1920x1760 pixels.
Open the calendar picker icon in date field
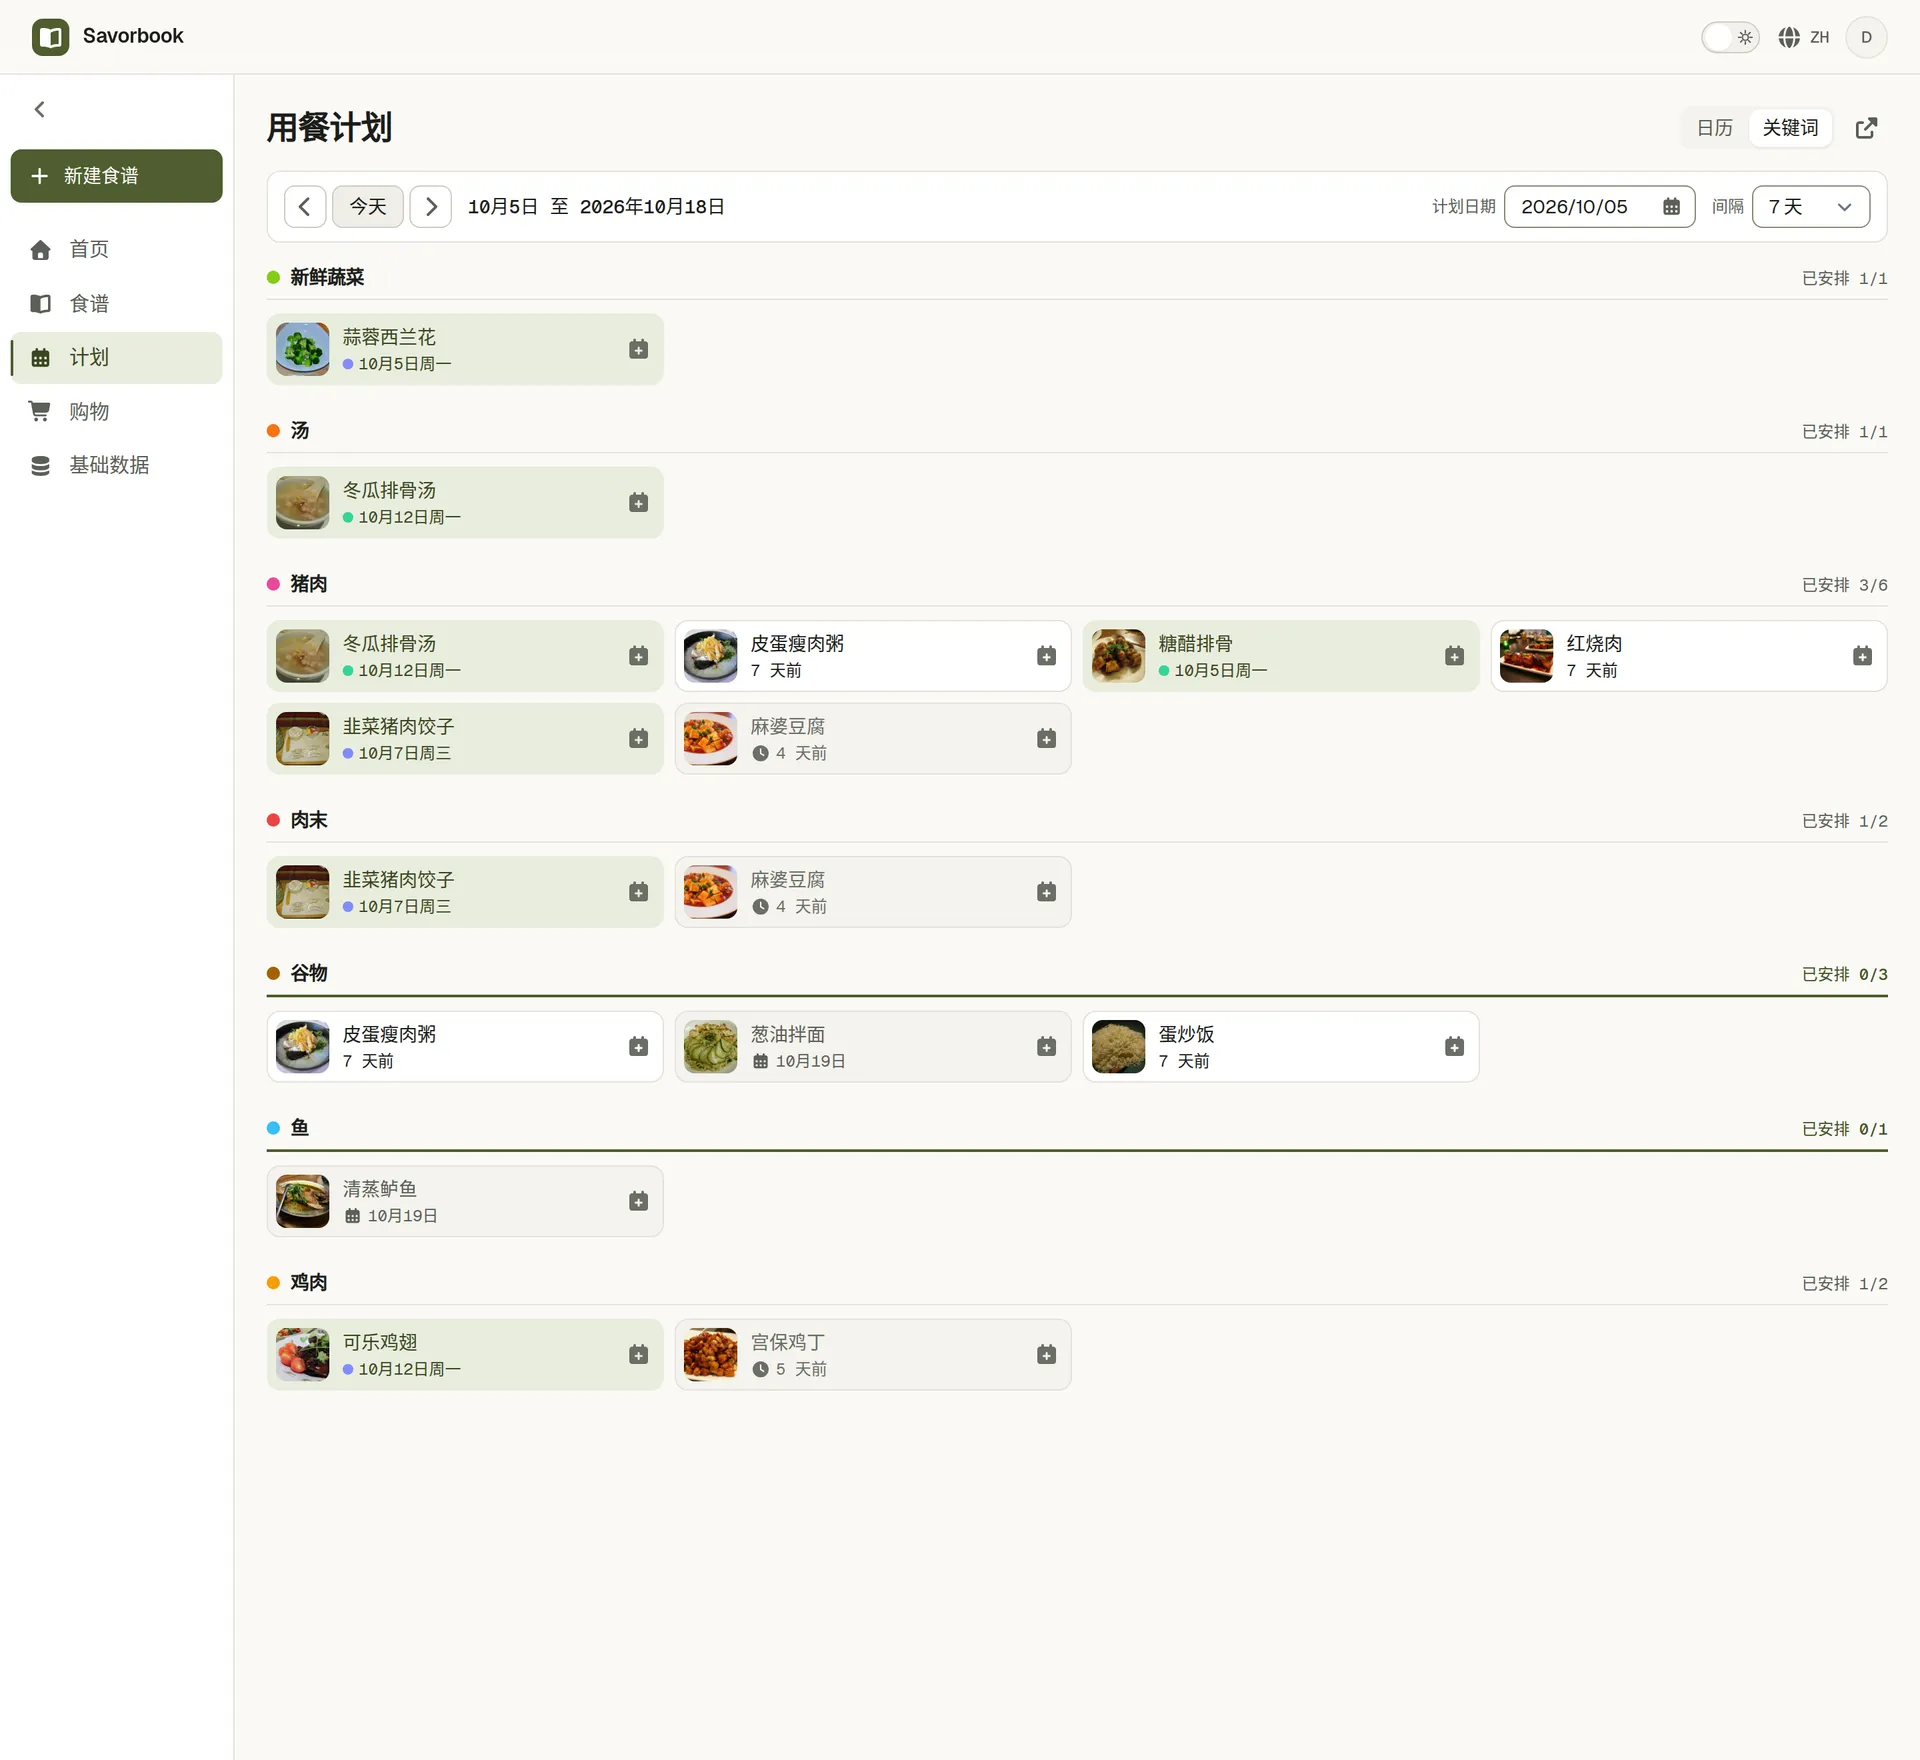click(1671, 207)
